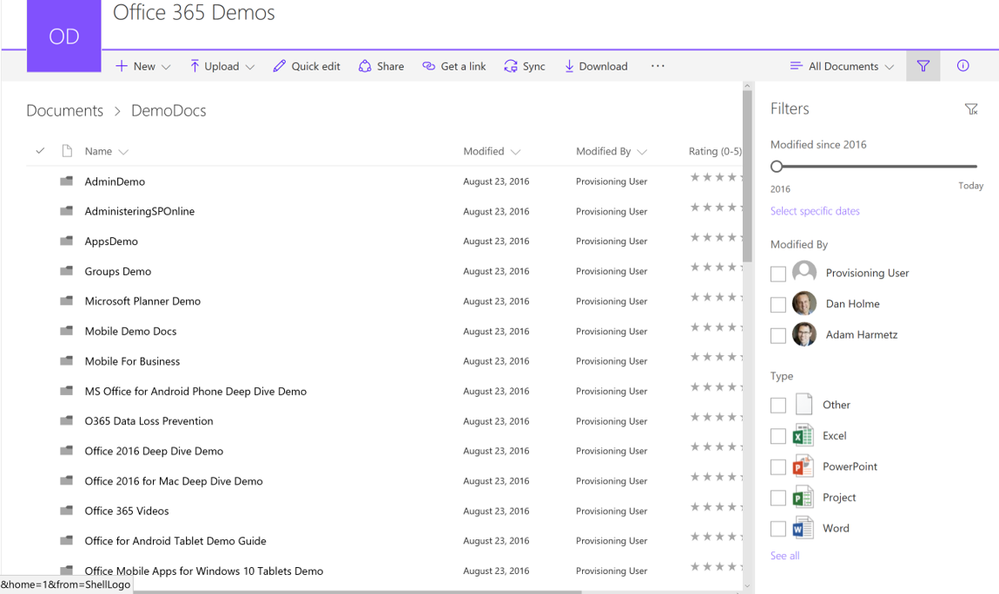Viewport: 999px width, 594px height.
Task: Open Mobile Demo Docs folder
Action: 131,331
